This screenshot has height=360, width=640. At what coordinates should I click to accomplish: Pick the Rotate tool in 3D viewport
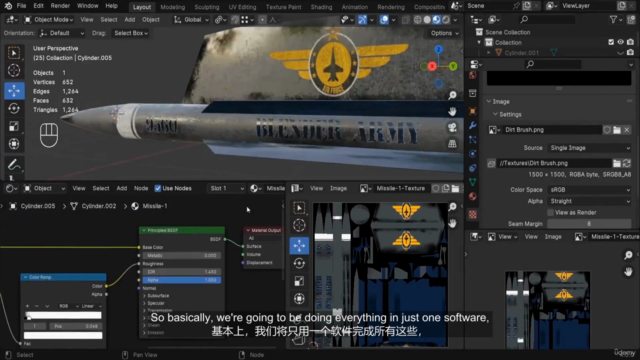[x=14, y=109]
